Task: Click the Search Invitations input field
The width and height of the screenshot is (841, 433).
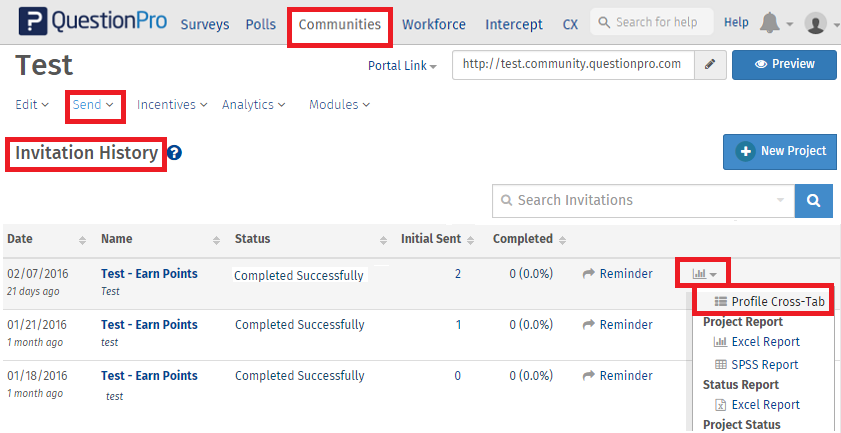Action: coord(640,200)
